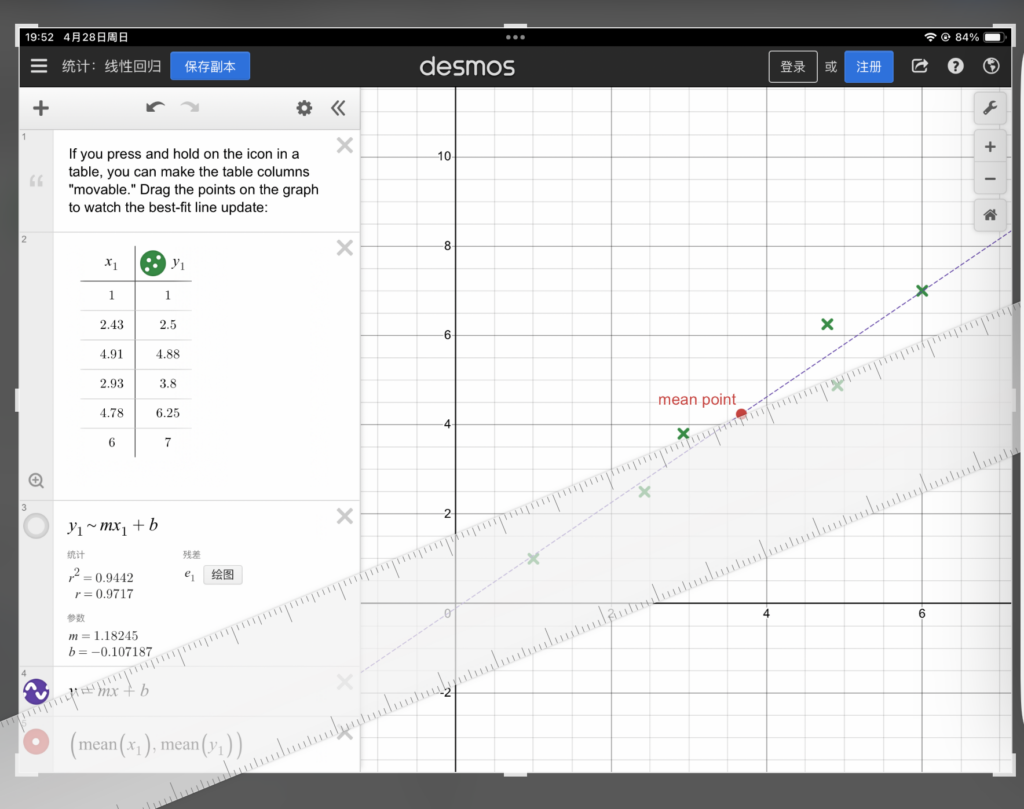Viewport: 1024px width, 809px height.
Task: Click the zoom-fit magnifier under the table
Action: coord(36,481)
